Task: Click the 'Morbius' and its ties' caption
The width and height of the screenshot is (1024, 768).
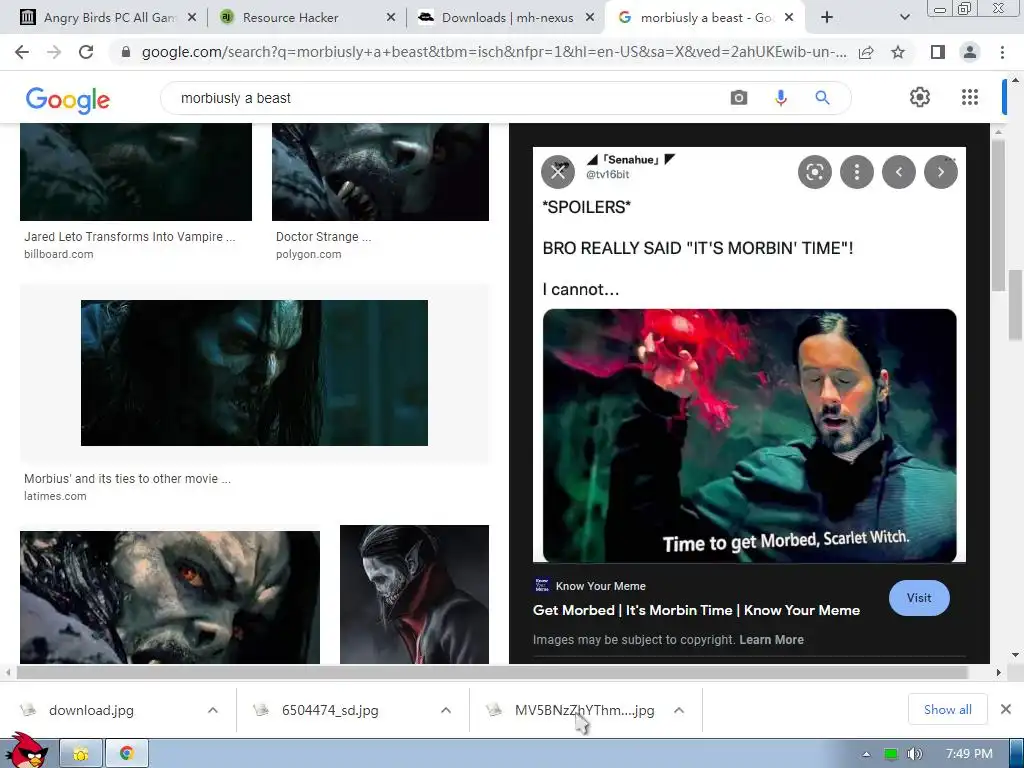Action: [x=127, y=479]
